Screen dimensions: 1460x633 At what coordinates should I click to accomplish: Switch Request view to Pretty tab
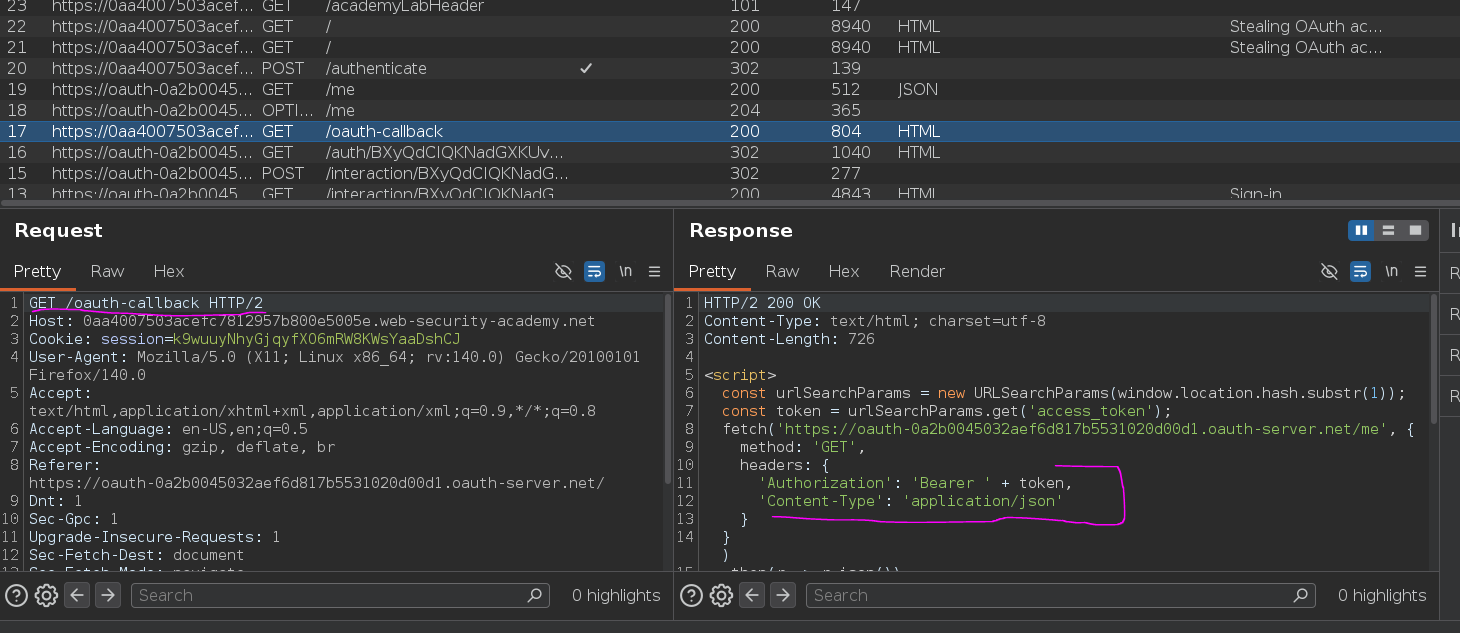click(x=37, y=271)
